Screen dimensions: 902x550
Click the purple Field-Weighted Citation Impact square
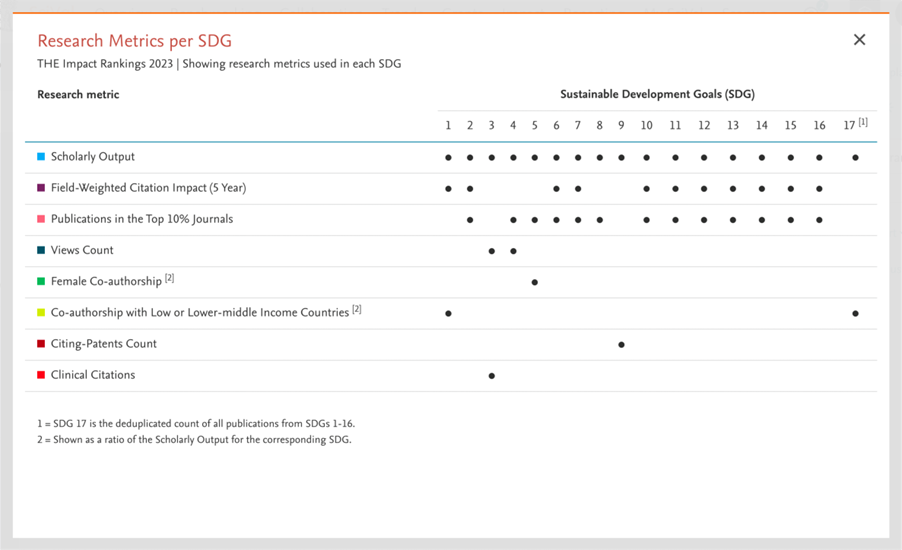pos(41,188)
